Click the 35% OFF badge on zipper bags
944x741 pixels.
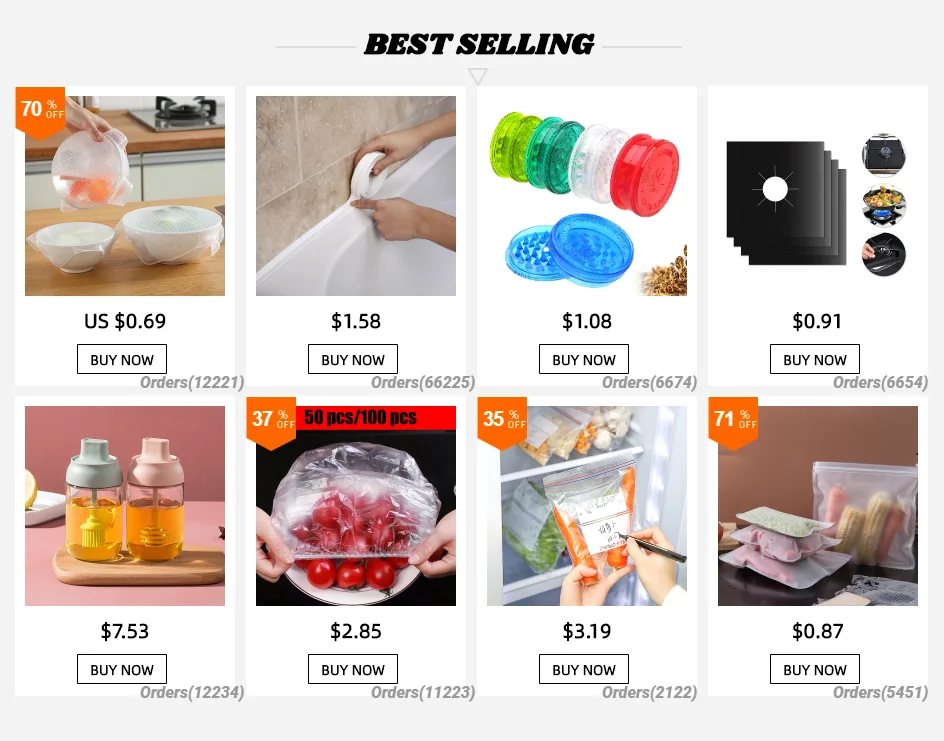502,421
